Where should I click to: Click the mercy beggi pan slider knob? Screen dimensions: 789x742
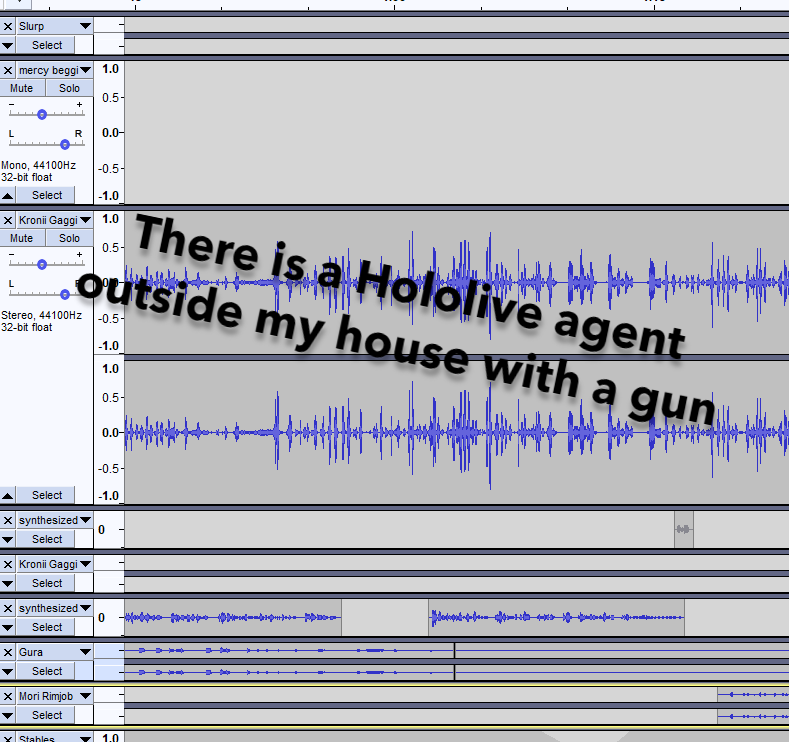click(65, 145)
